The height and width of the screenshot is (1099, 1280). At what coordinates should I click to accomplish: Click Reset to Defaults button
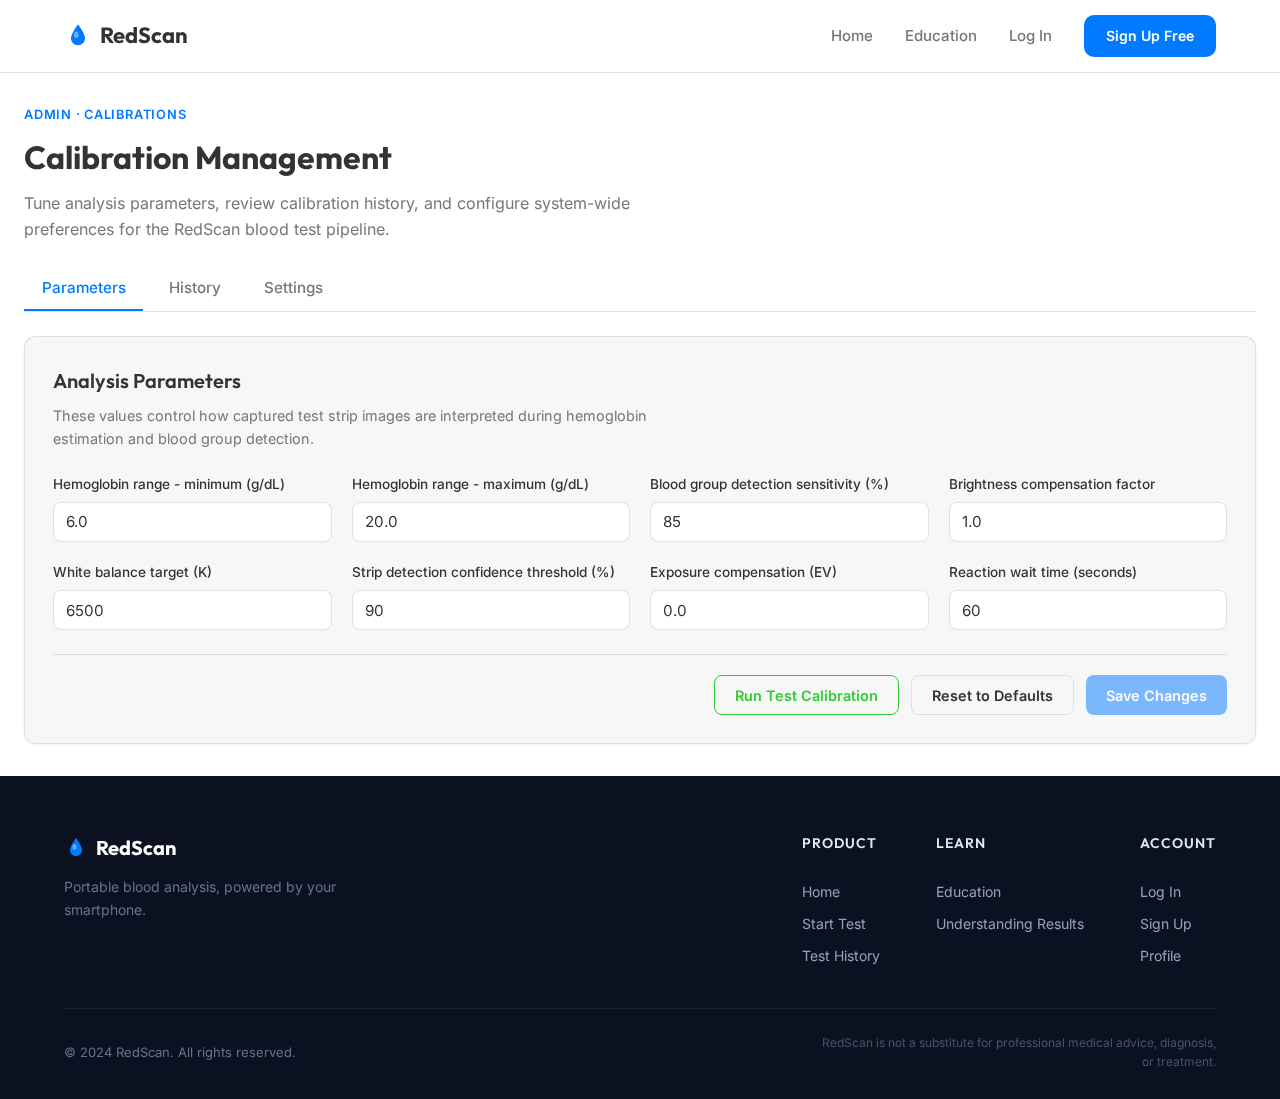tap(992, 695)
